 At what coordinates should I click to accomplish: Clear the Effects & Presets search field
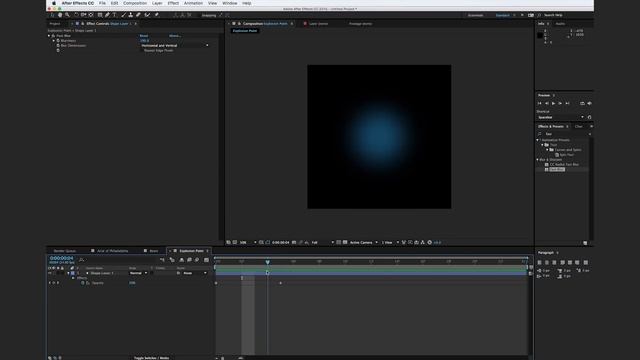[590, 134]
